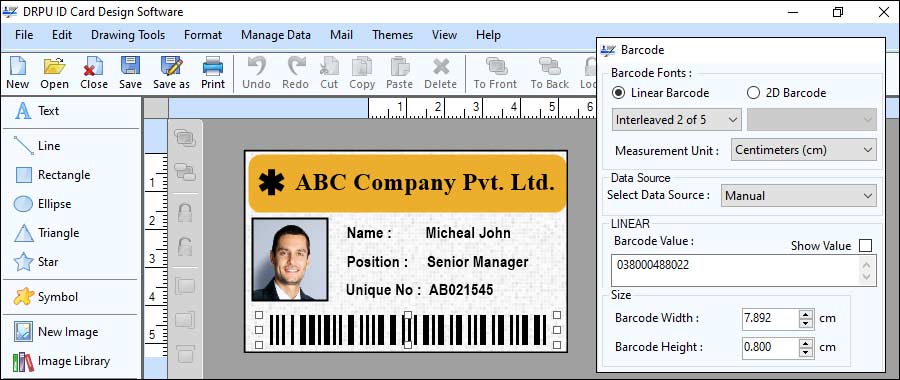Viewport: 900px width, 380px height.
Task: Click the Undo toolbar icon
Action: [257, 66]
